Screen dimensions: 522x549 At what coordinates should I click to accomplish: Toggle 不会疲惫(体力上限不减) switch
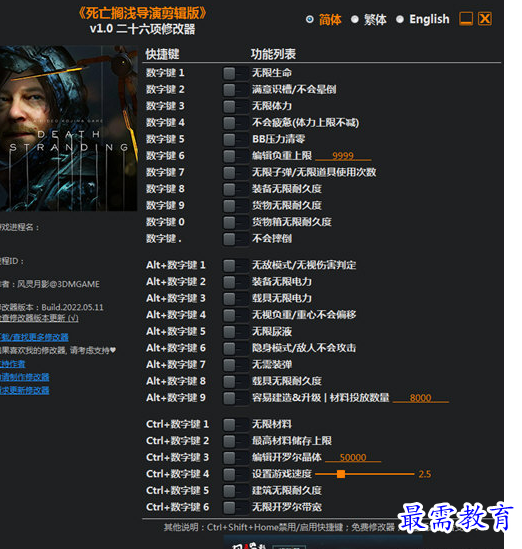click(235, 123)
